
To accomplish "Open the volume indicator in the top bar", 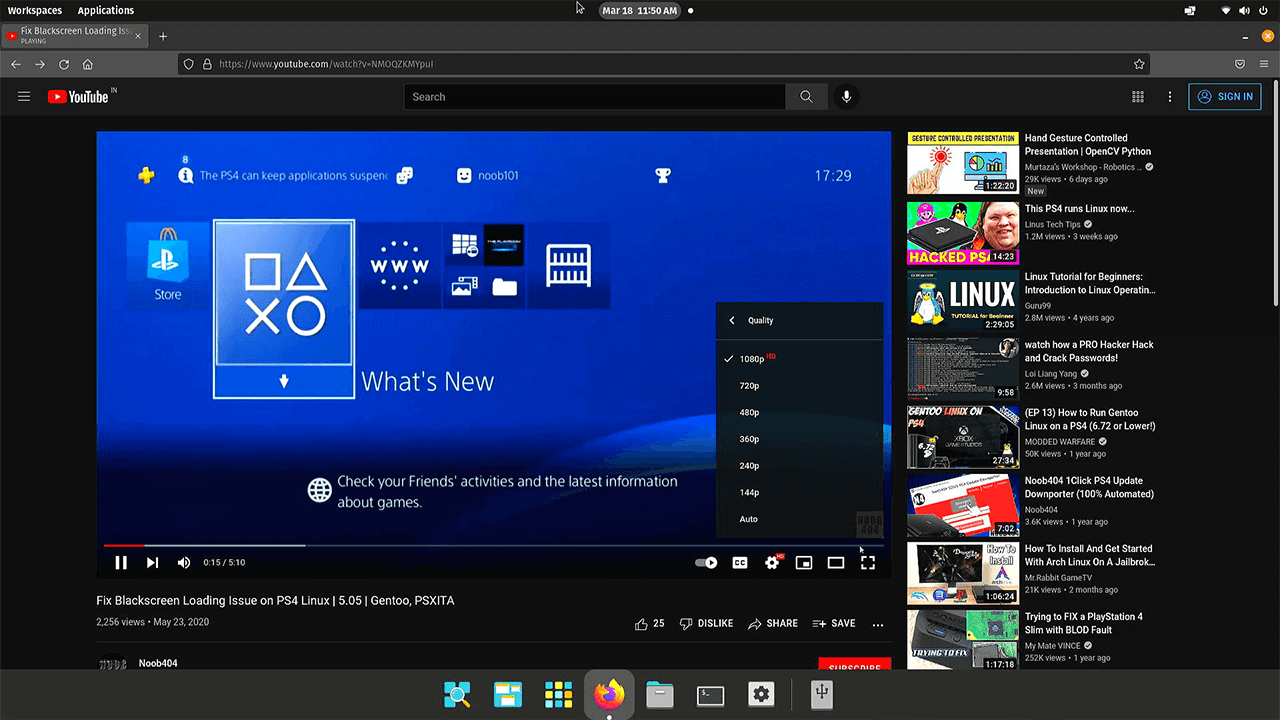I will [1245, 10].
